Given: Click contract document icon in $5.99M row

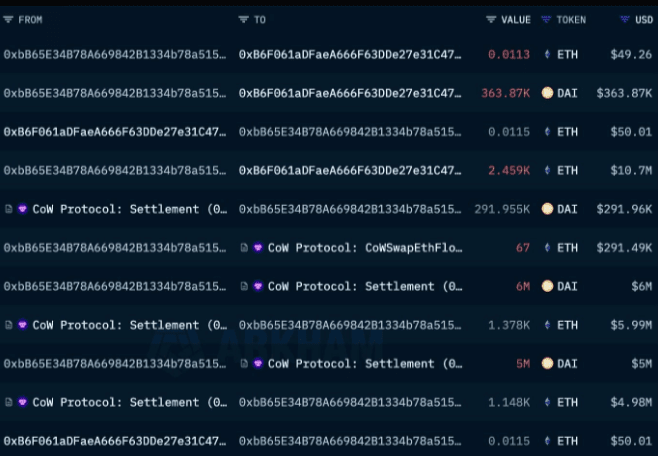Looking at the screenshot, I should 8,325.
